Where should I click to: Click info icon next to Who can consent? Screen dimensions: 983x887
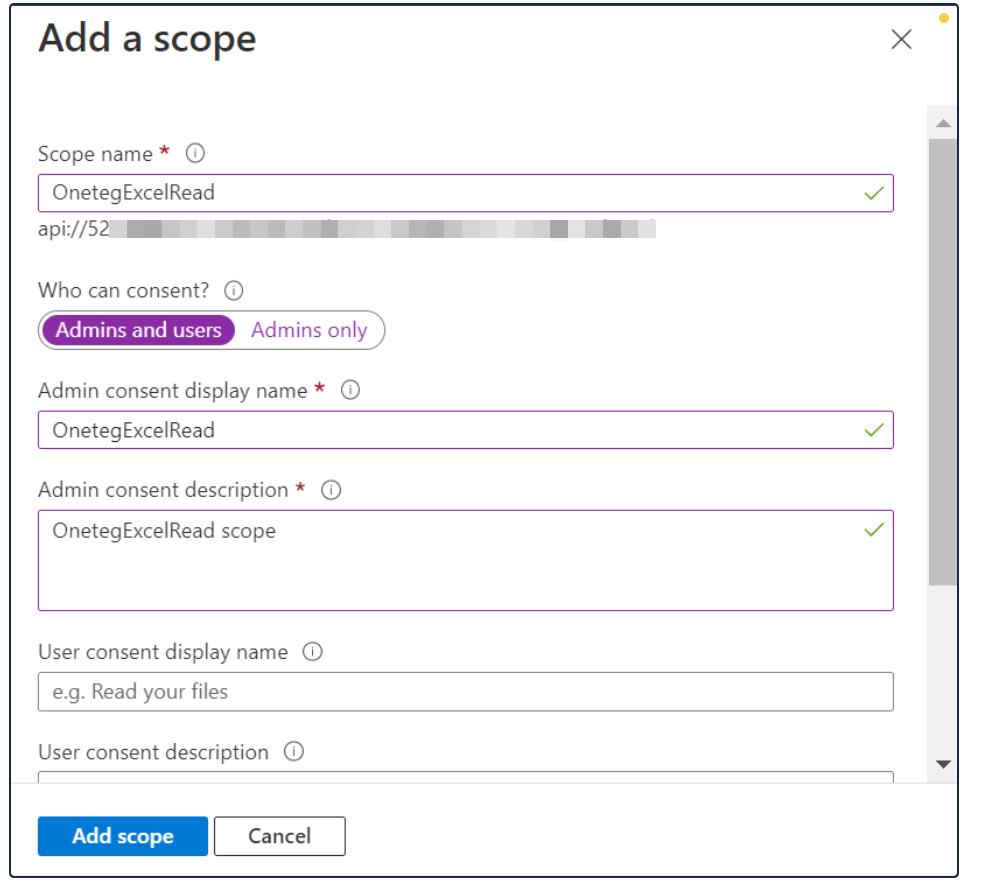click(234, 291)
